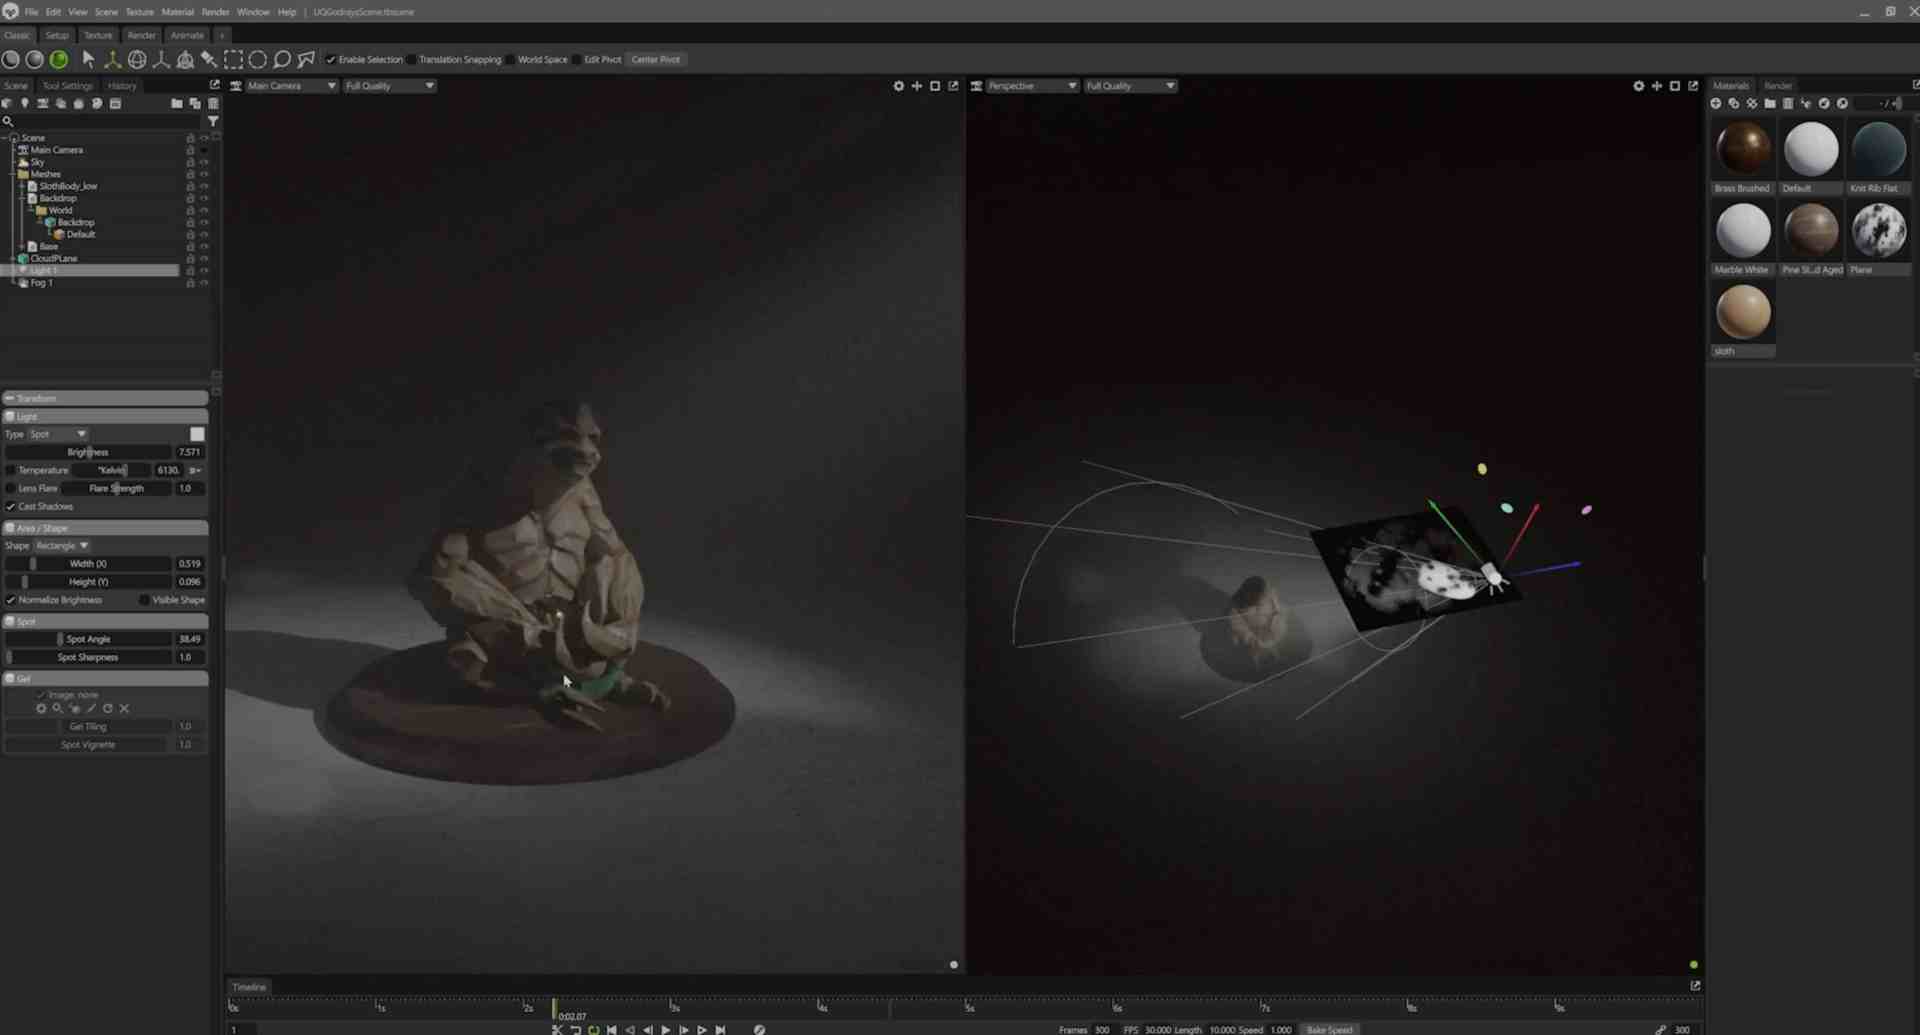Image resolution: width=1920 pixels, height=1035 pixels.
Task: Disable Cast Shadows for the light
Action: [x=11, y=506]
